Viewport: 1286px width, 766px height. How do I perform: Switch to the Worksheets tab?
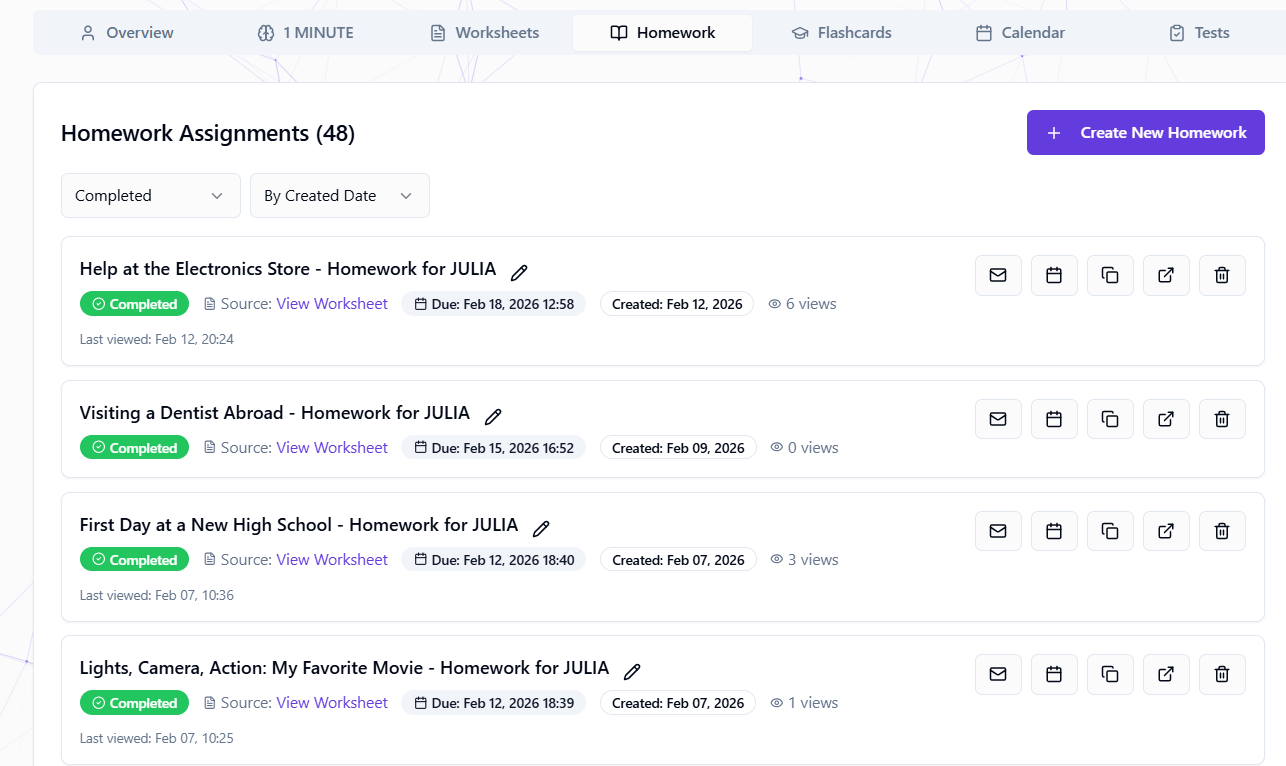click(x=484, y=33)
